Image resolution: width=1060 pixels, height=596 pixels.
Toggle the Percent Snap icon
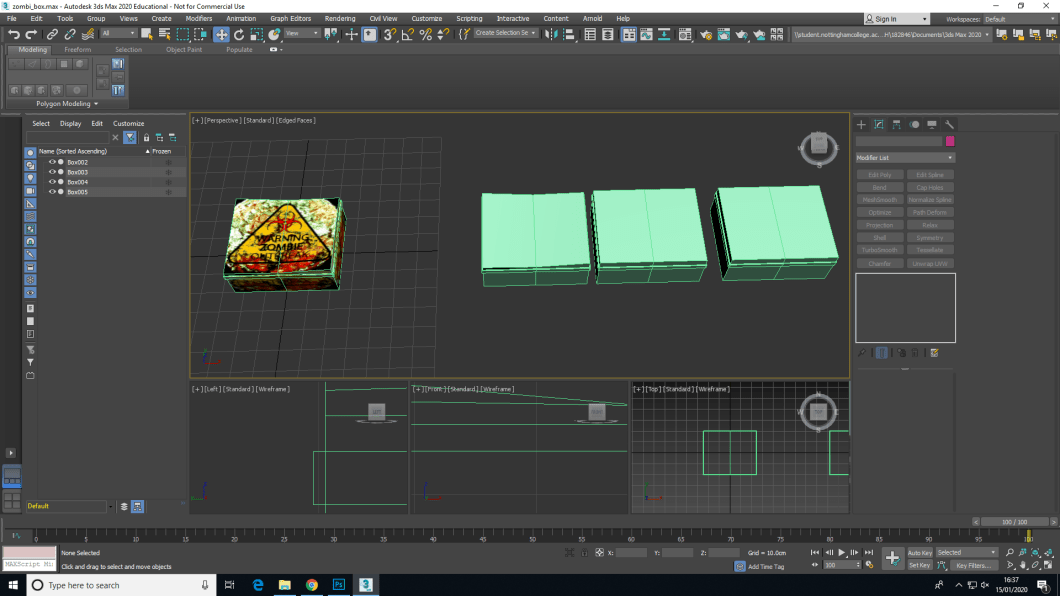coord(425,34)
